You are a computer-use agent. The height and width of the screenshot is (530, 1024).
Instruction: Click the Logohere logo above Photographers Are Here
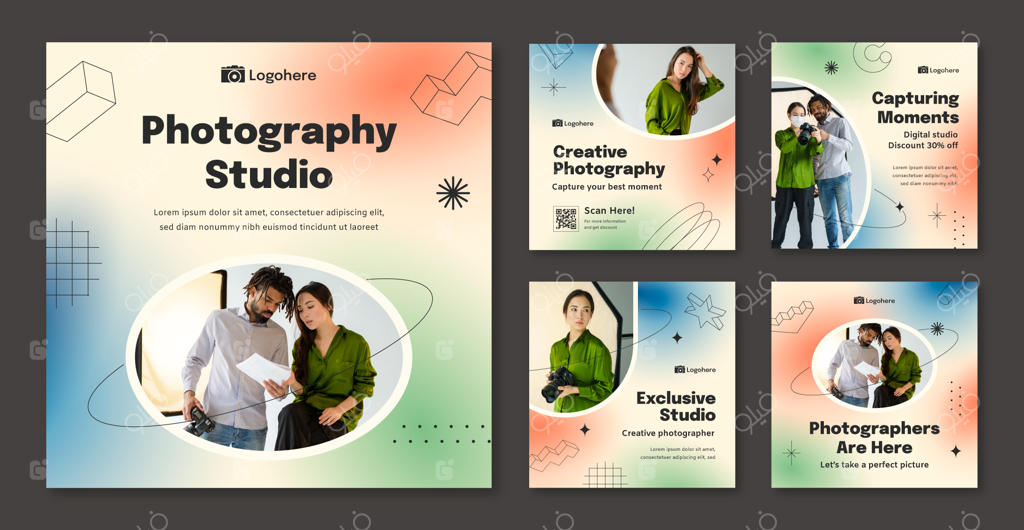(874, 300)
